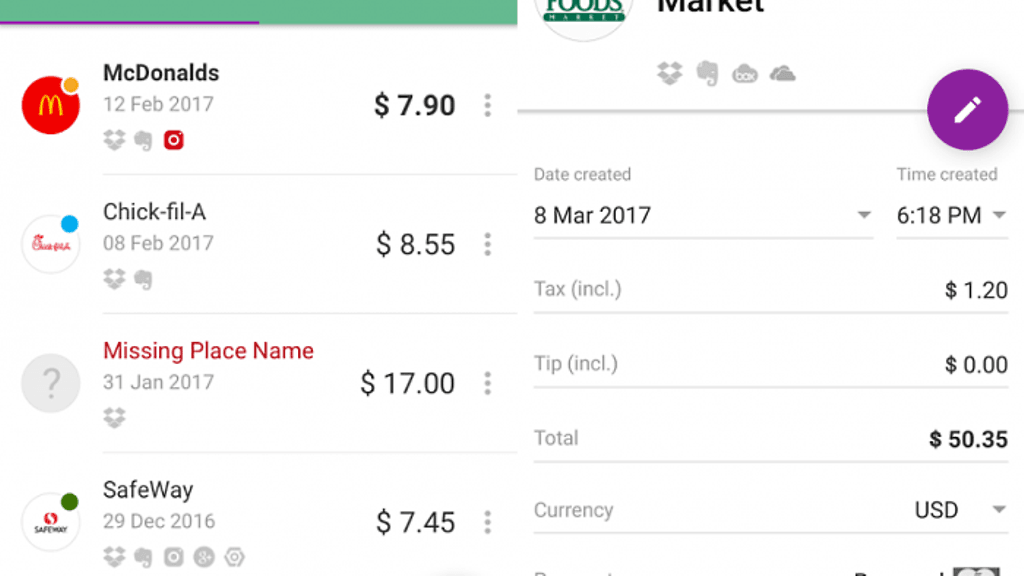Click the cloud icon under Whole Foods Market
The height and width of the screenshot is (576, 1024).
782,74
